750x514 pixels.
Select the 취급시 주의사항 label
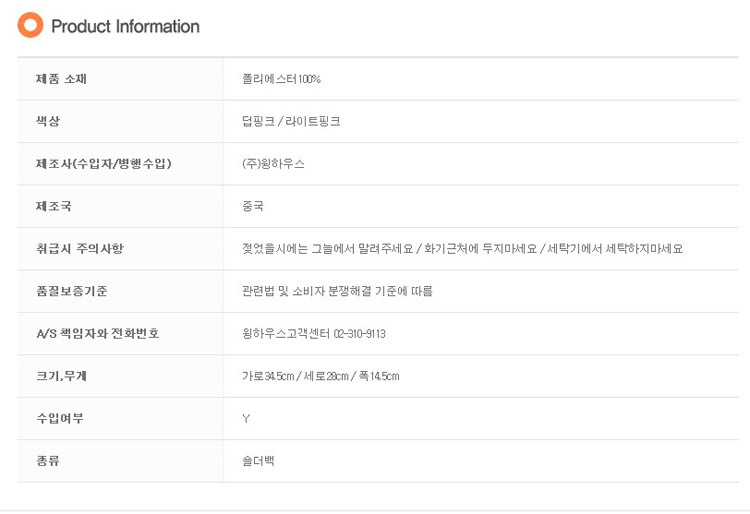click(80, 249)
